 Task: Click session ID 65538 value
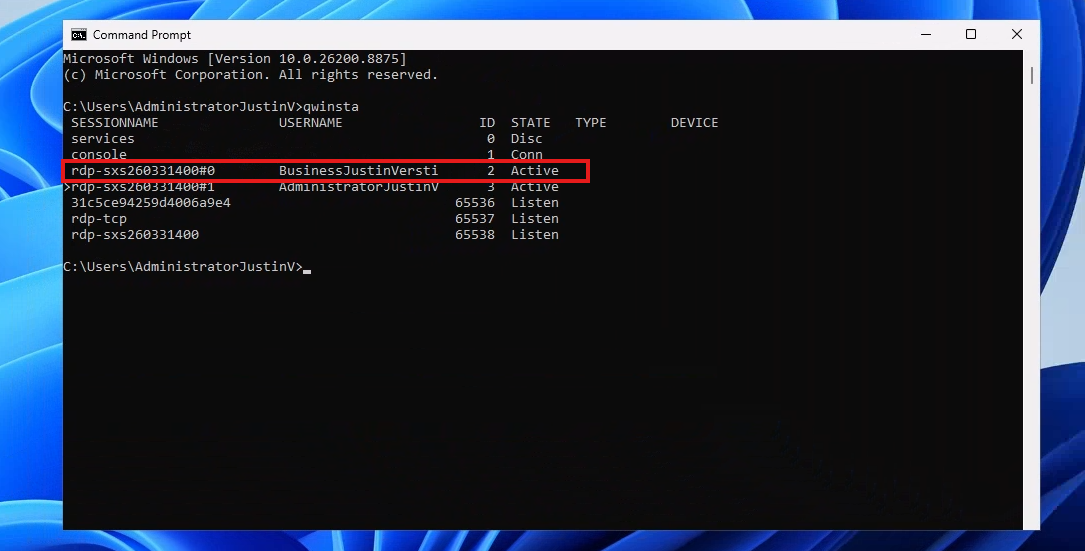pyautogui.click(x=475, y=235)
